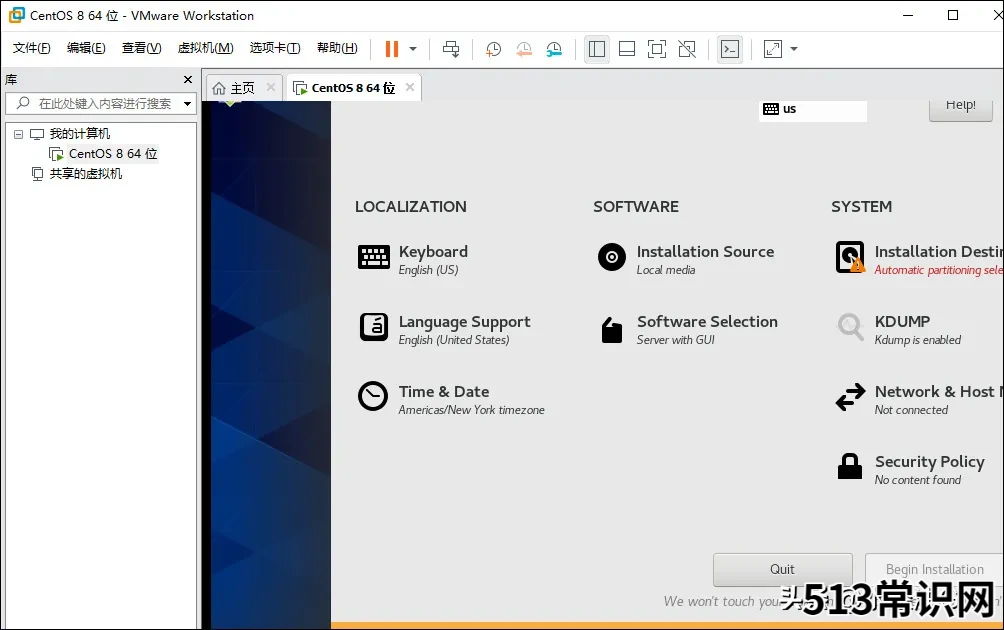Toggle the library sidebar view
Viewport: 1004px width, 630px height.
click(597, 49)
